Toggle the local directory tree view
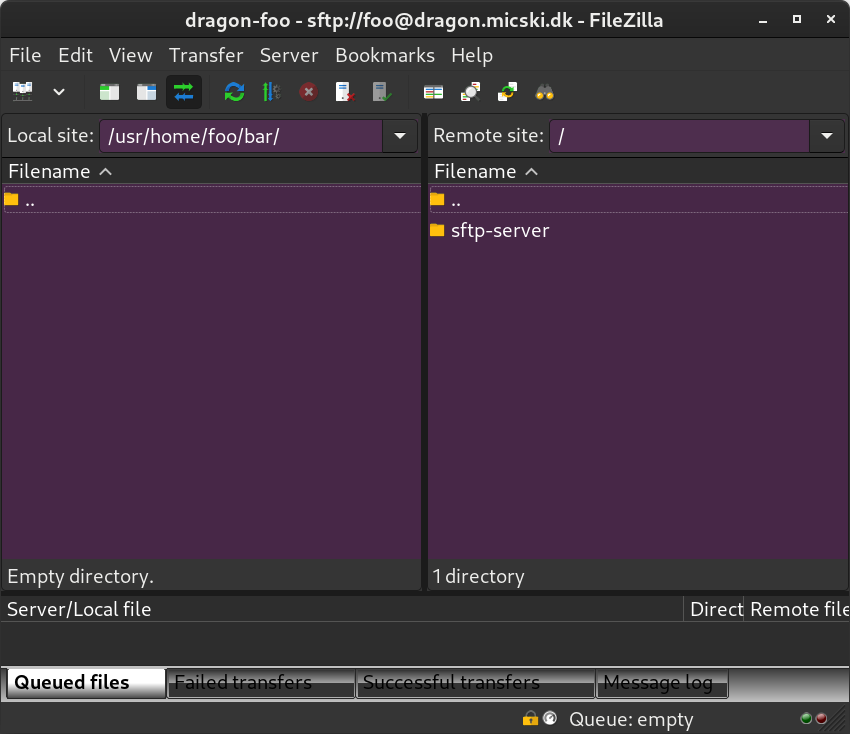The height and width of the screenshot is (734, 850). (110, 92)
